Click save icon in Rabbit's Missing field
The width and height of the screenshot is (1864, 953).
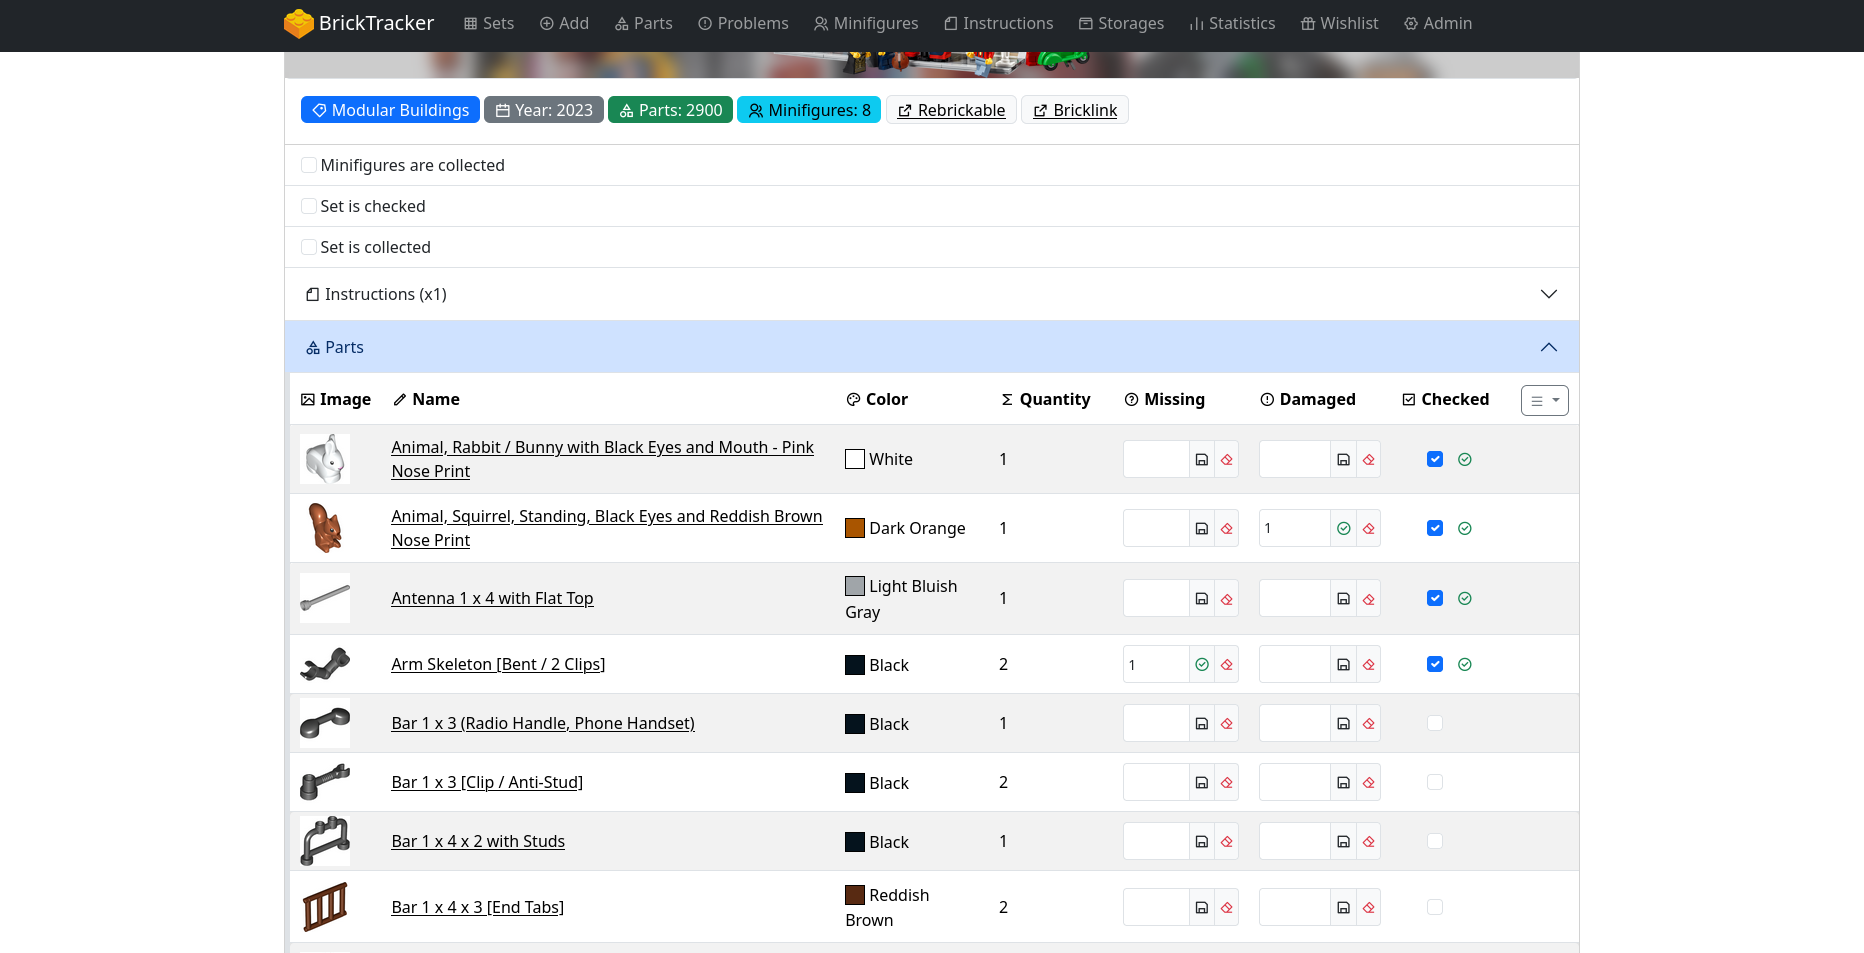(1202, 460)
